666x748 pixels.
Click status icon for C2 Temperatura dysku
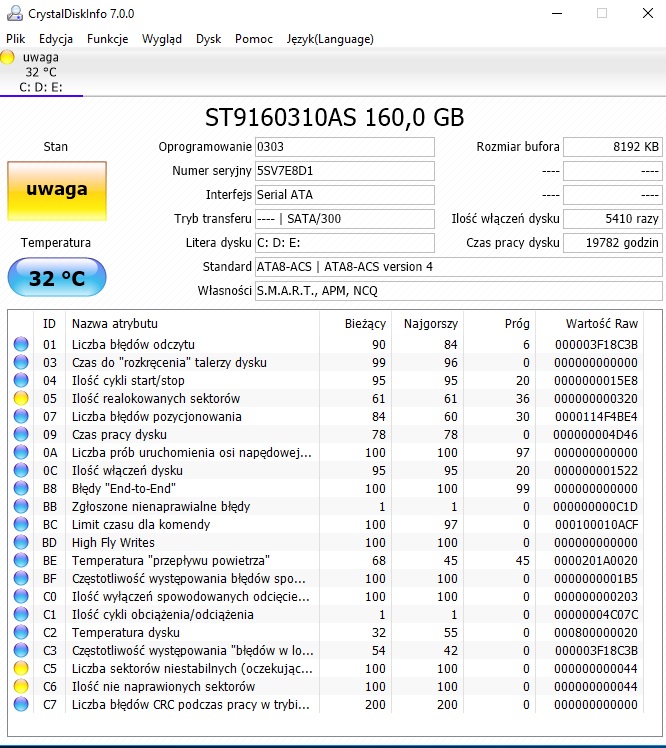coord(21,632)
